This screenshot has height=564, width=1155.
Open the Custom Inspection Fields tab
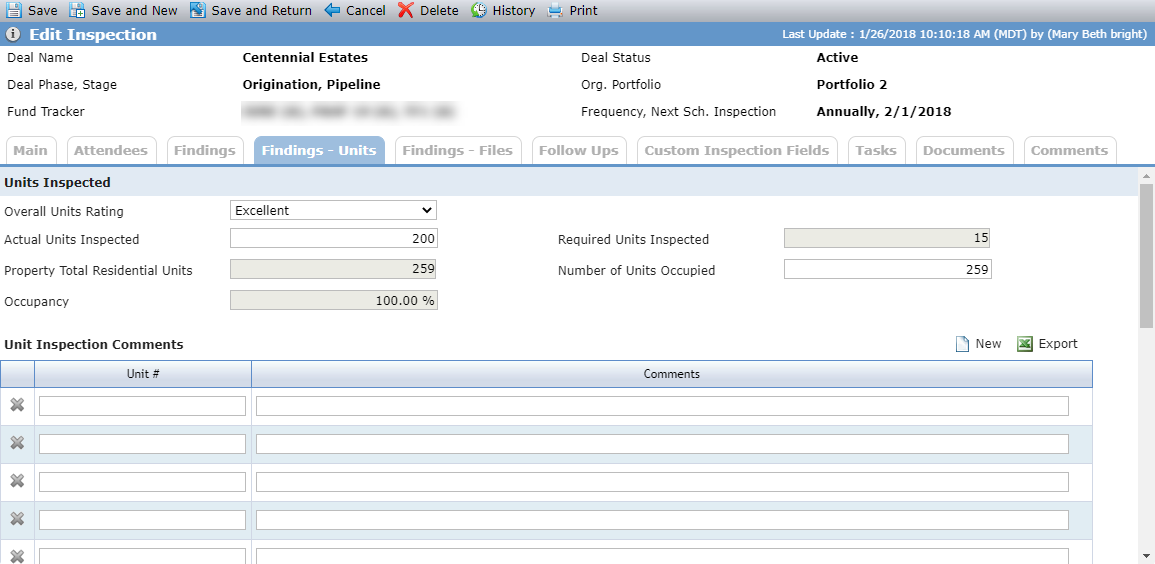(737, 150)
